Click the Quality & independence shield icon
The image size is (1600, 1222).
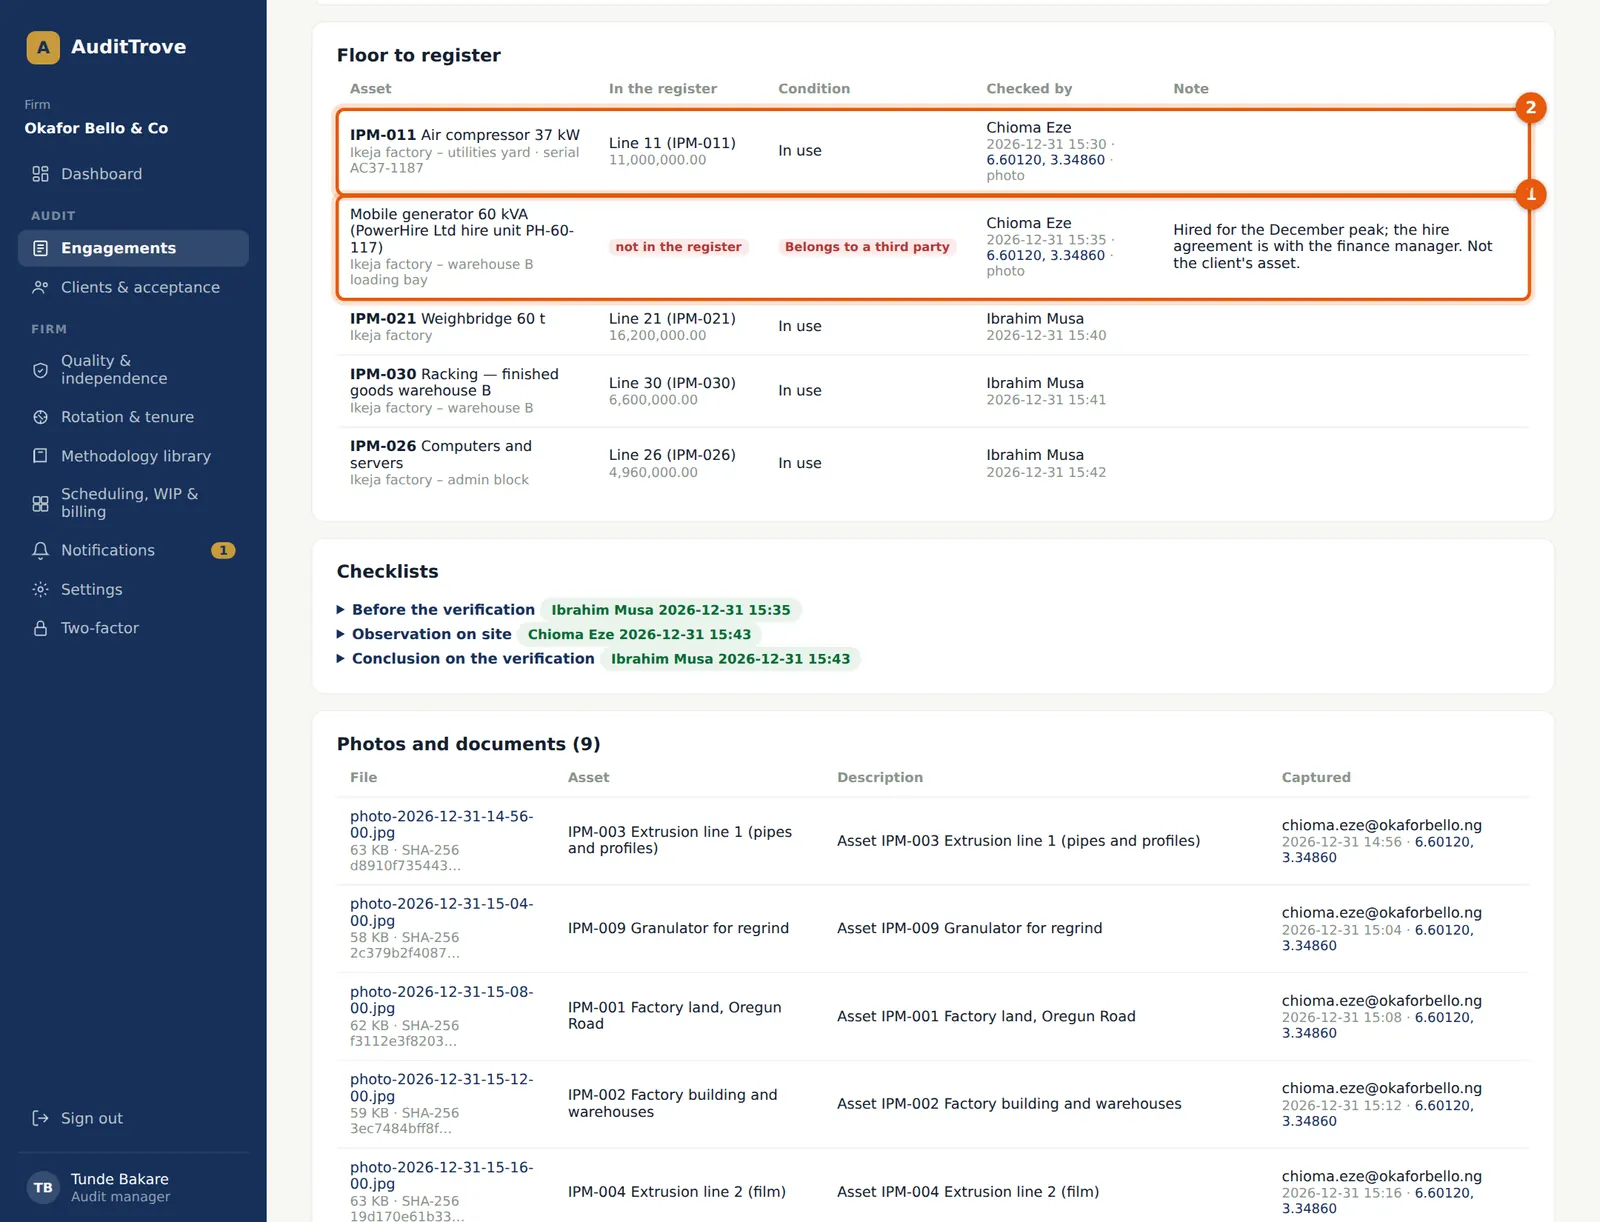tap(40, 370)
